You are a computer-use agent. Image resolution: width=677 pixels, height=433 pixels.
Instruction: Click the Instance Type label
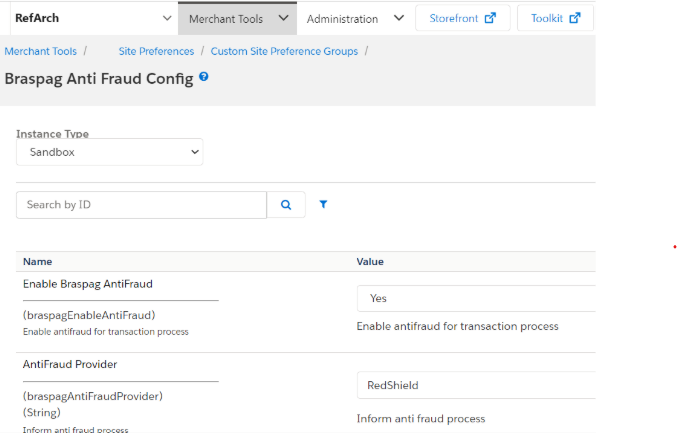tap(52, 134)
